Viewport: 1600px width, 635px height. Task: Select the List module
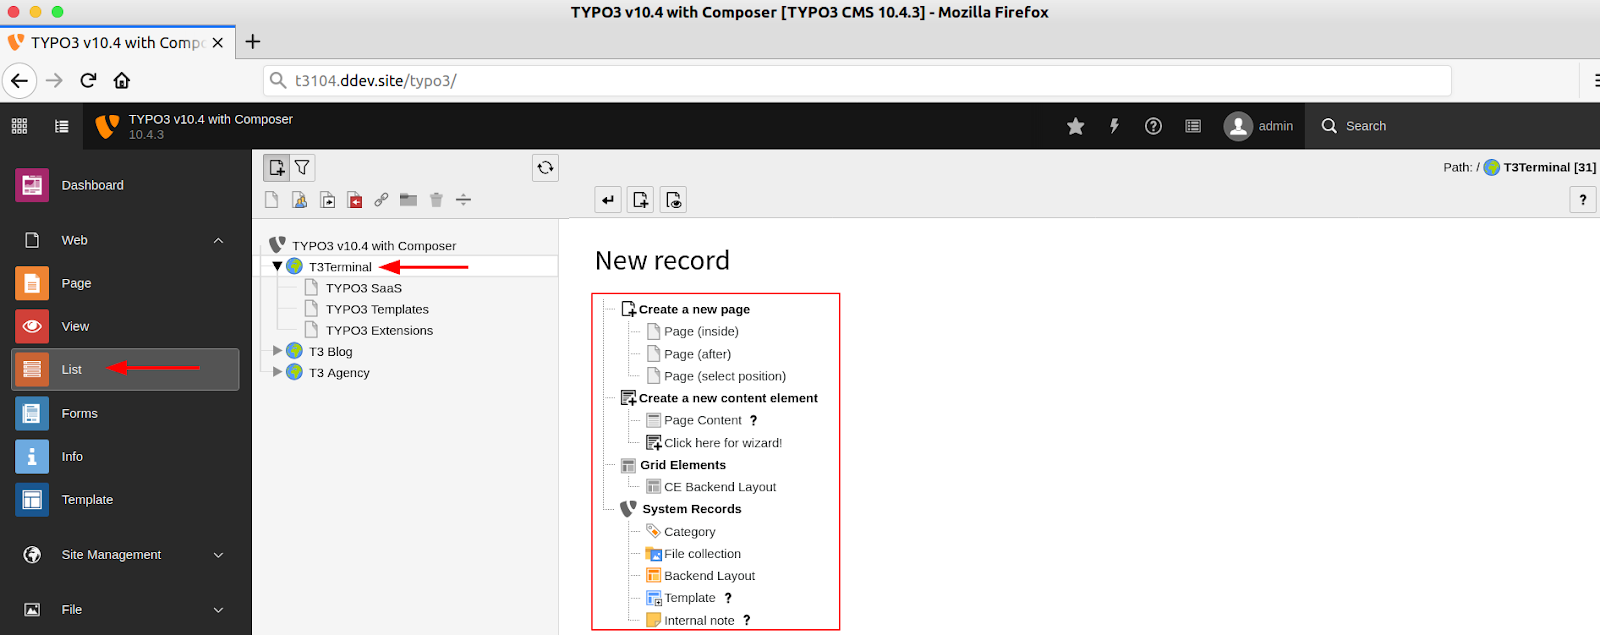(x=72, y=370)
